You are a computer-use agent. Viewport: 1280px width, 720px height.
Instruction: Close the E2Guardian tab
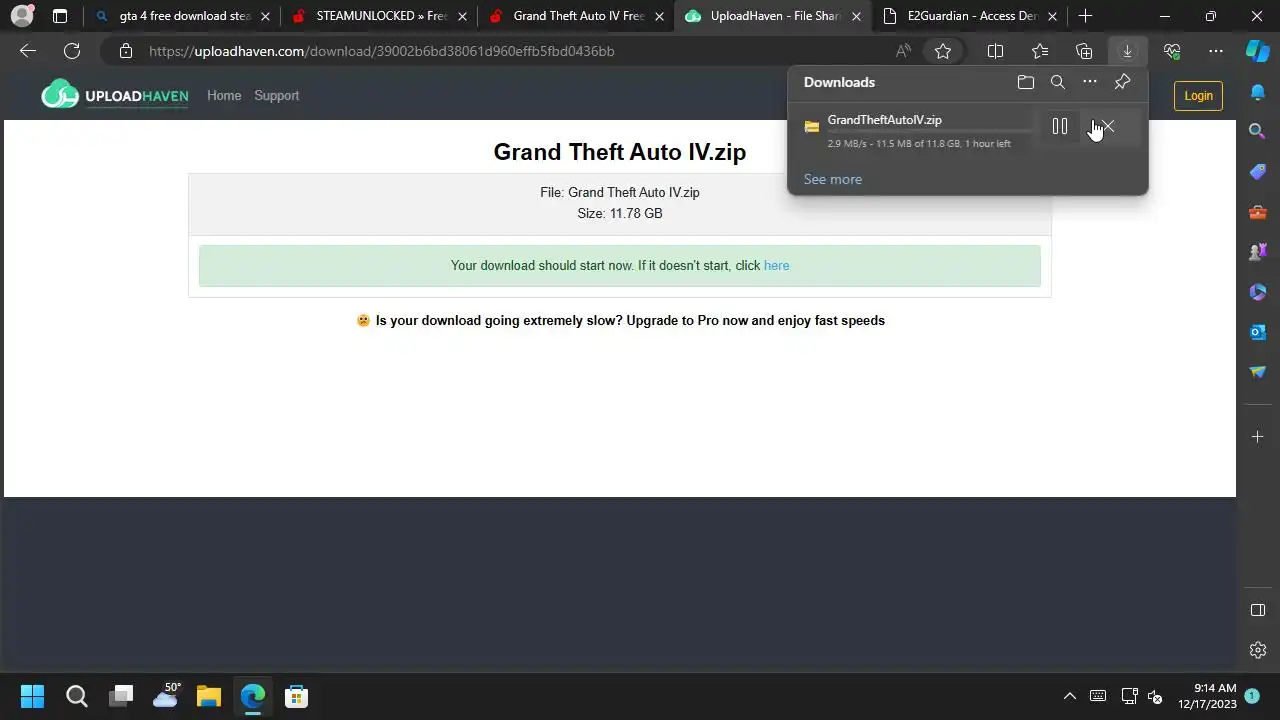click(x=1052, y=16)
